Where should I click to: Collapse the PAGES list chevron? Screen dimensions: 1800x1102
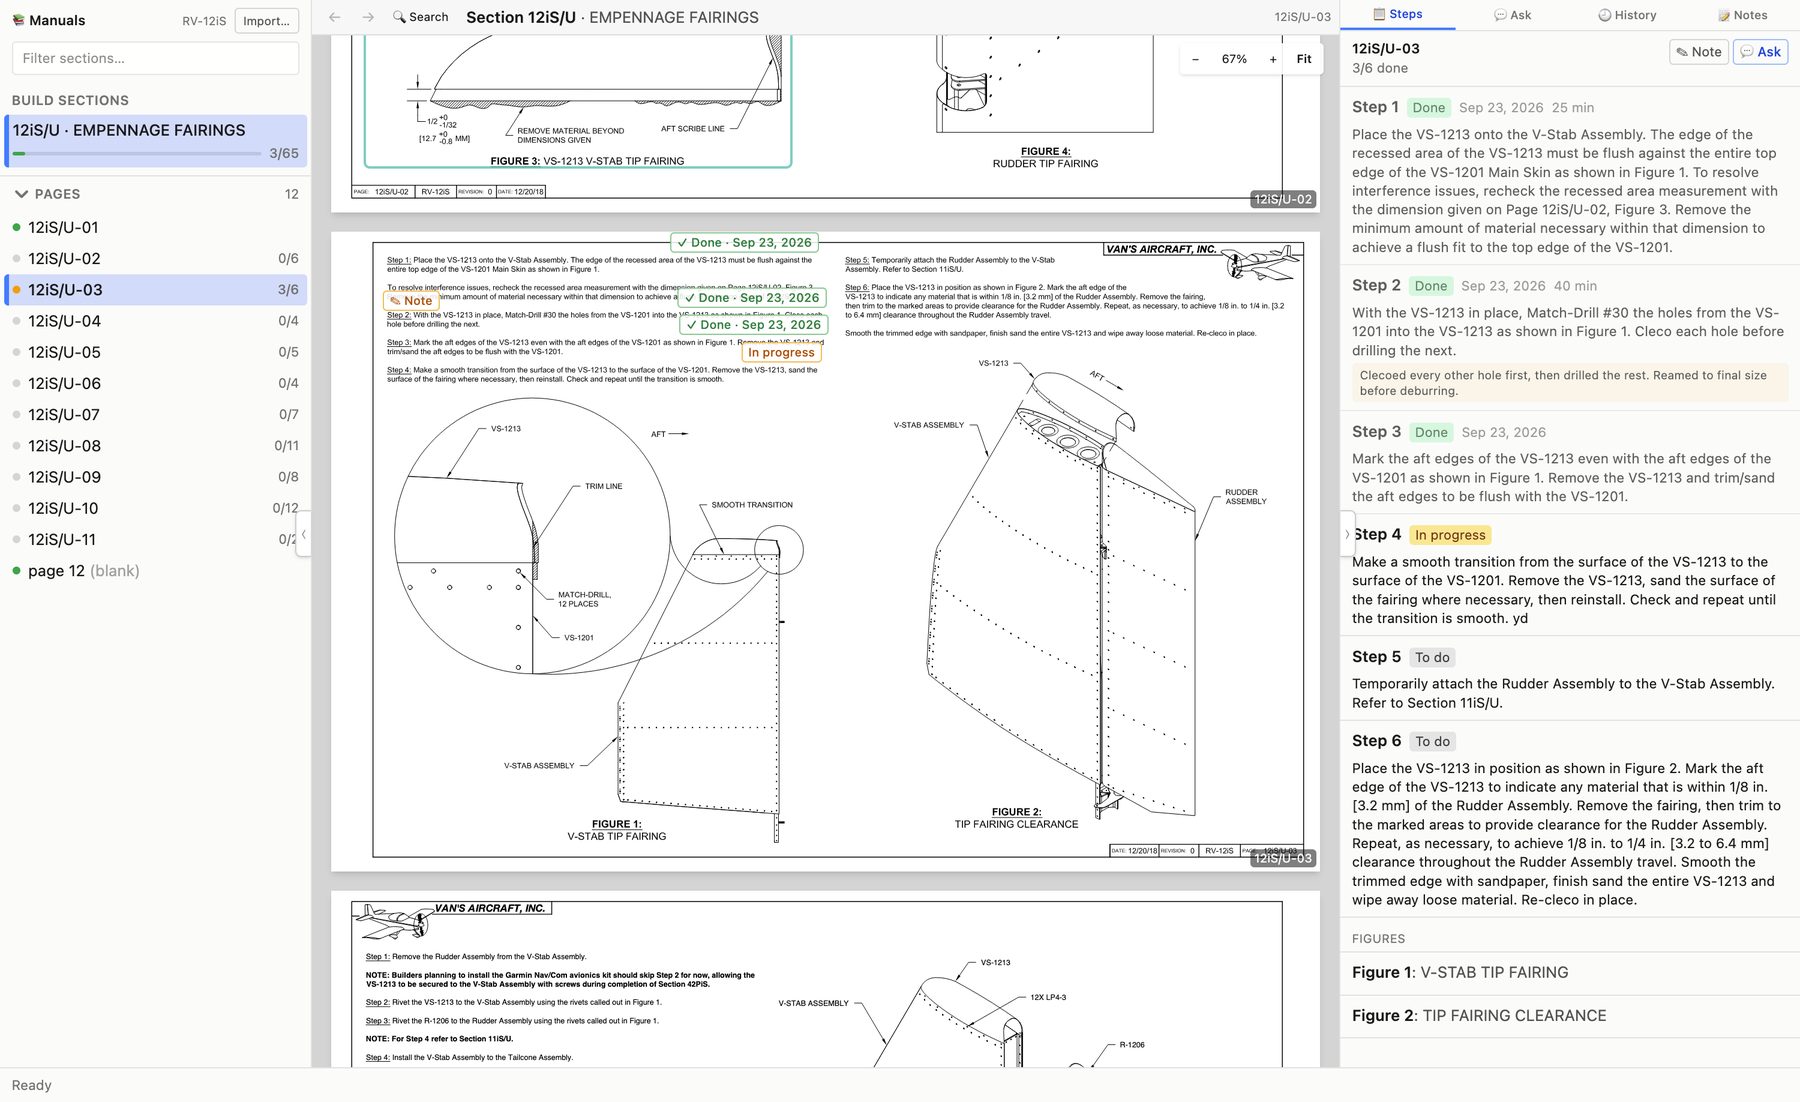point(21,194)
